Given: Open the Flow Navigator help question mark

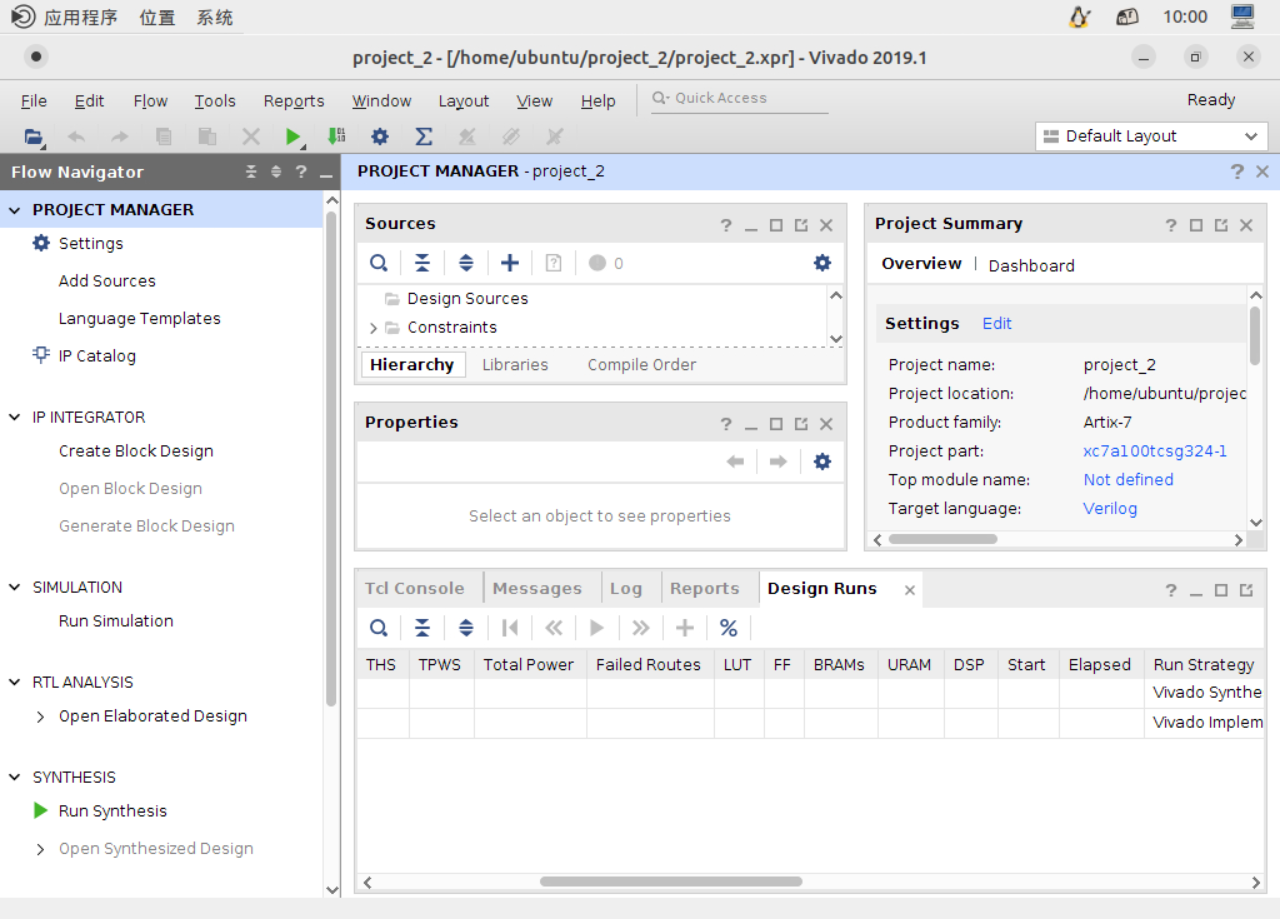Looking at the screenshot, I should (301, 172).
